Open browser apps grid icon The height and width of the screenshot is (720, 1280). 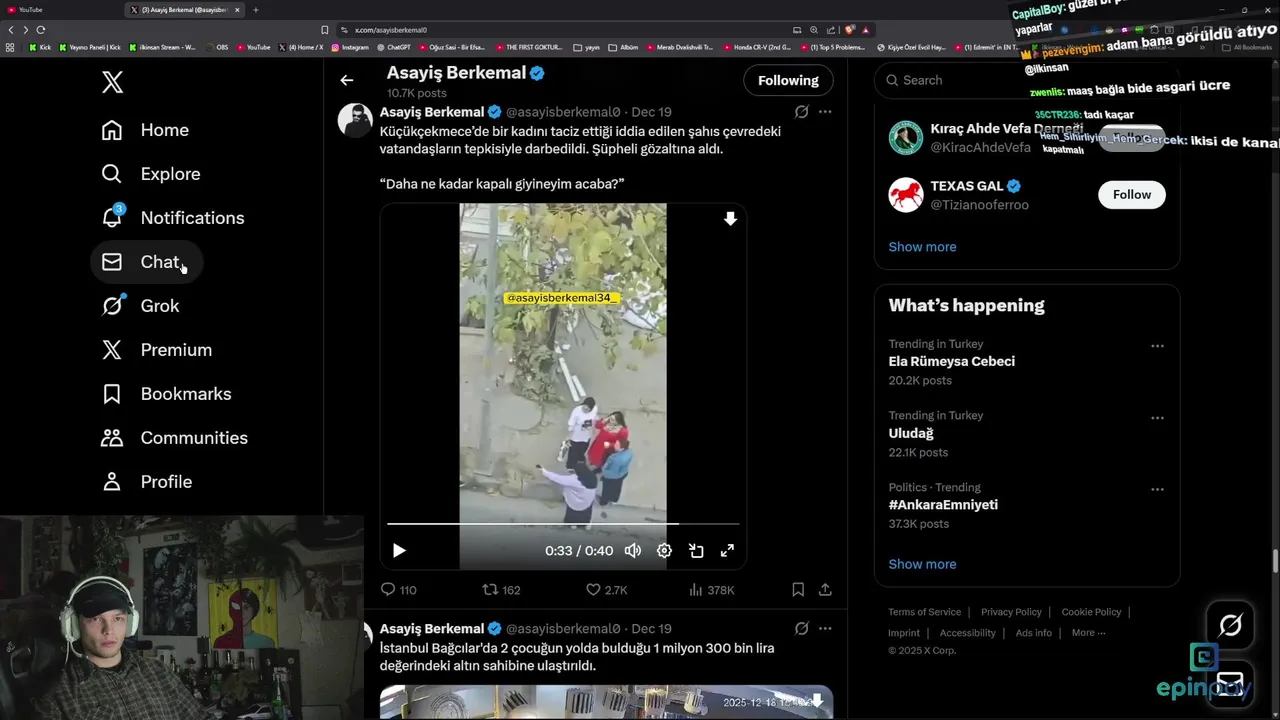(x=11, y=47)
